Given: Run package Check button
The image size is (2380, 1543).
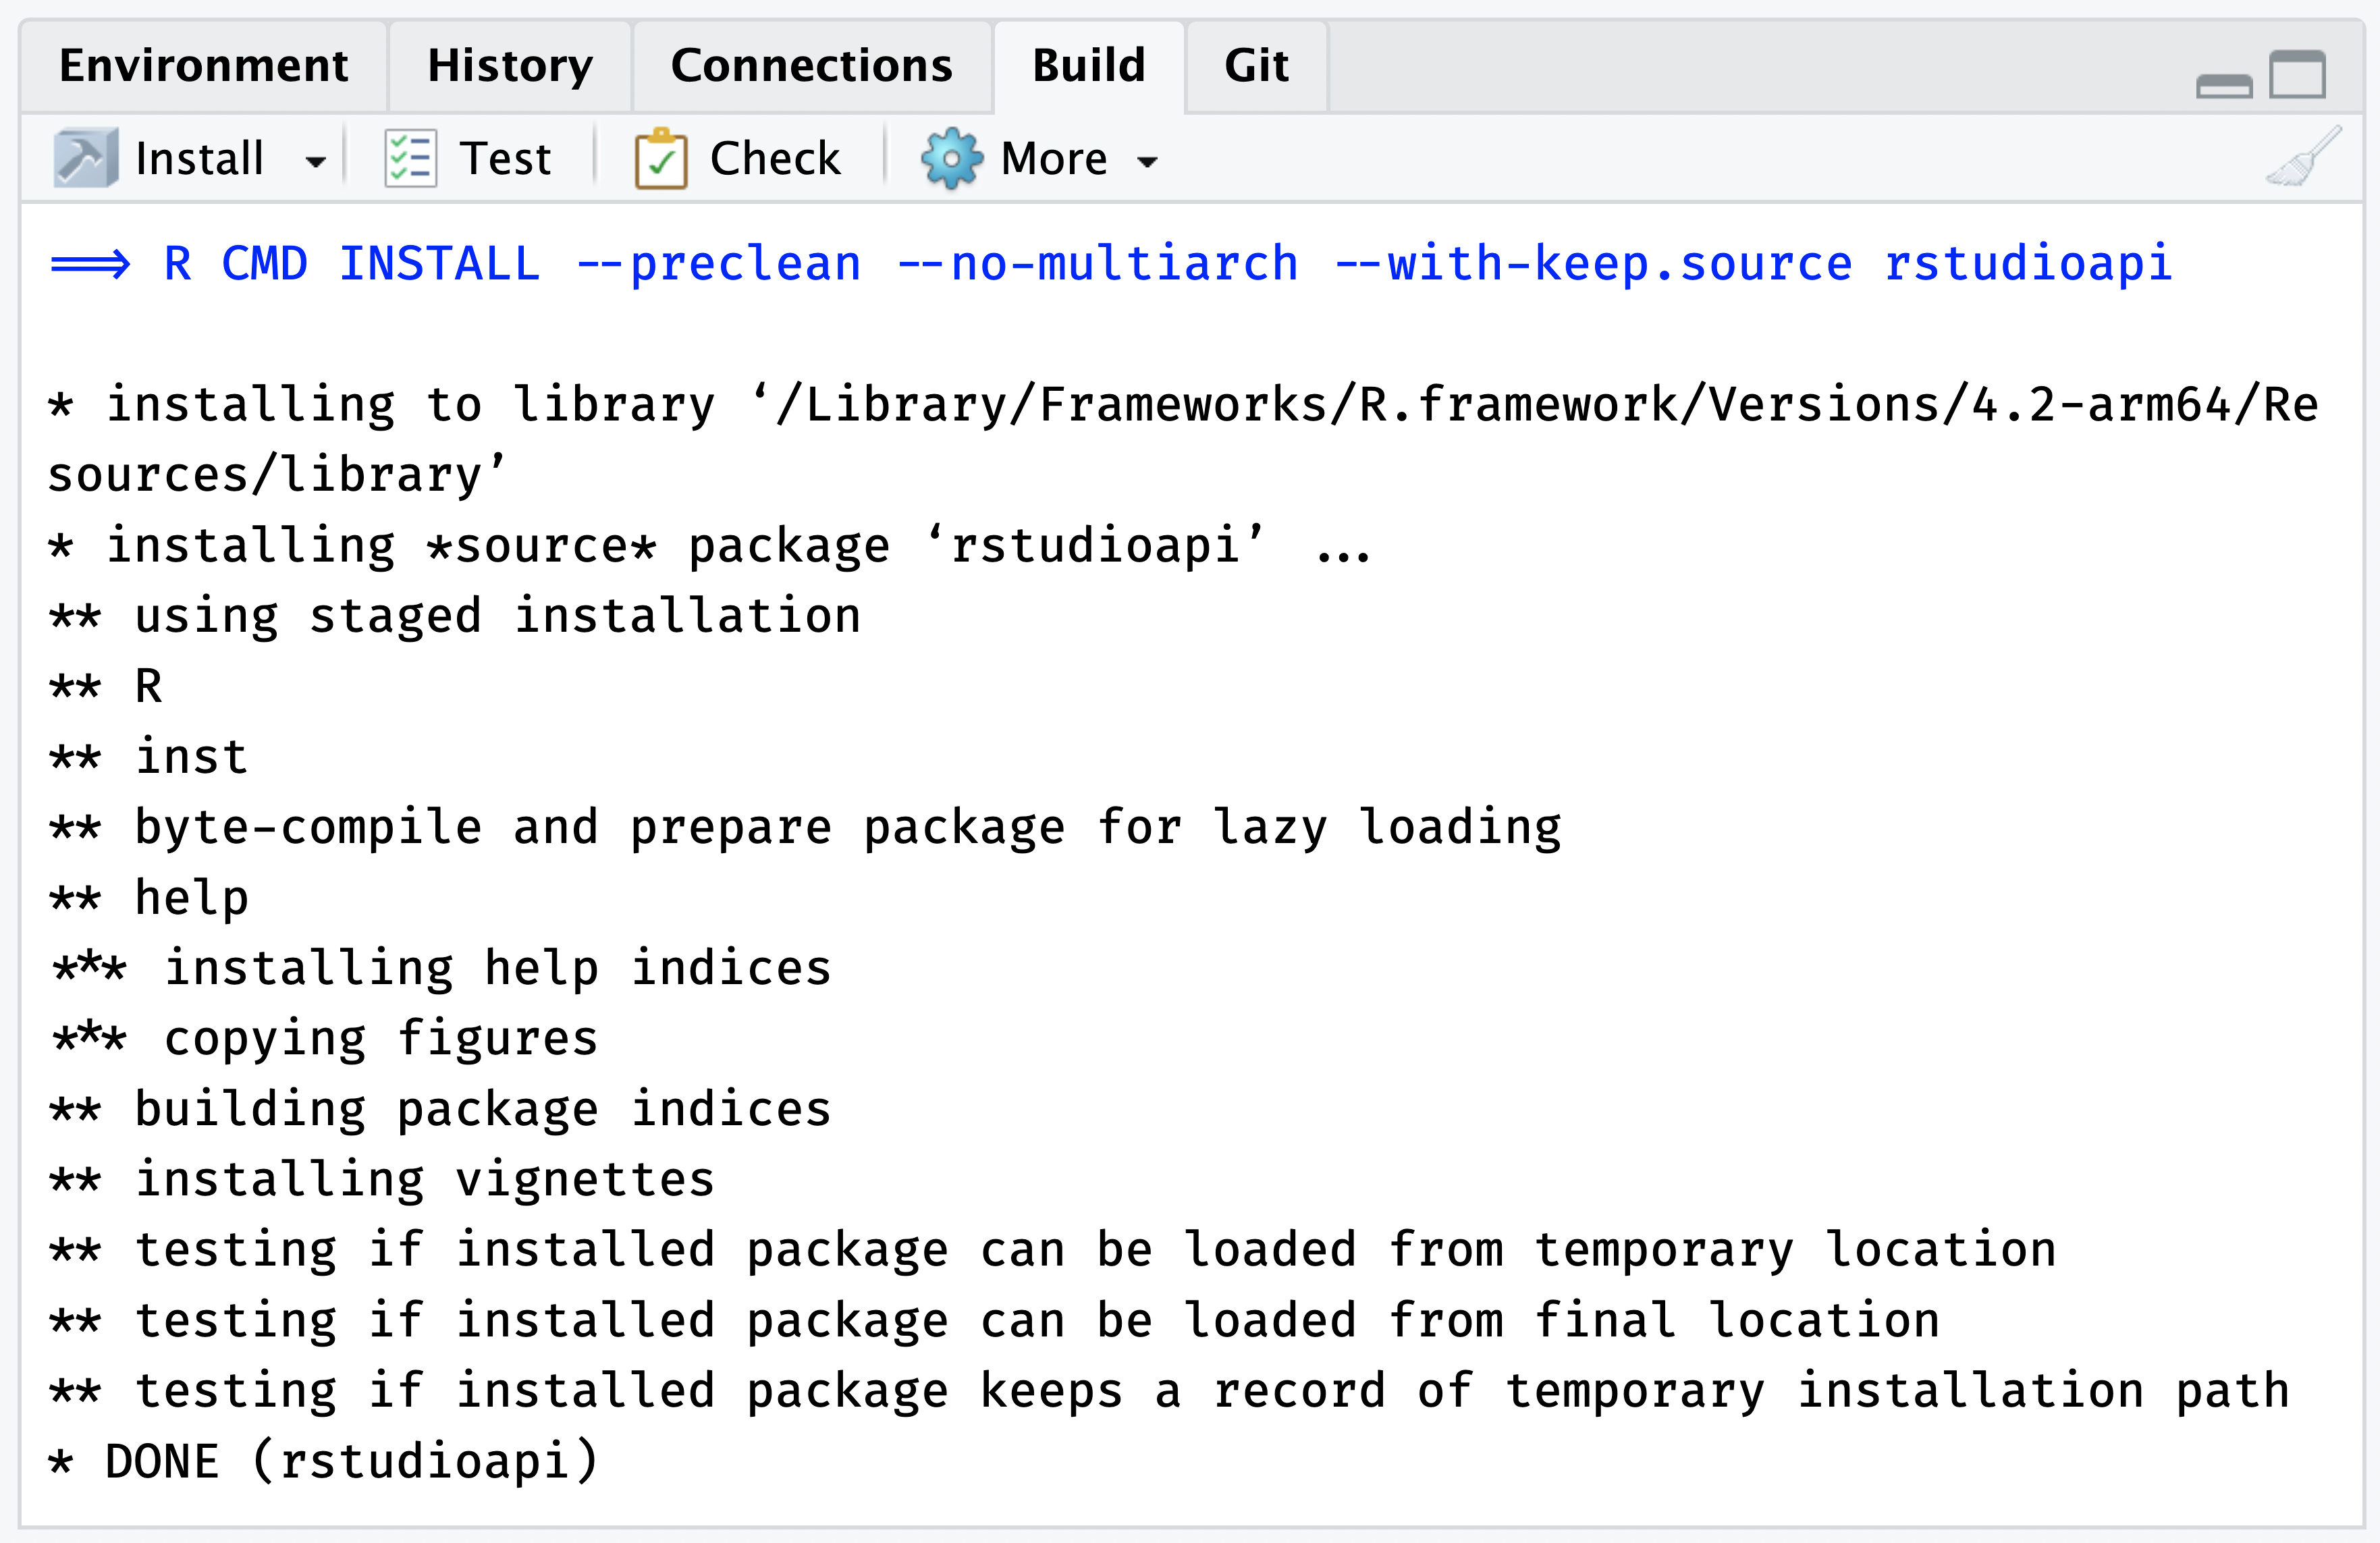Looking at the screenshot, I should [775, 159].
